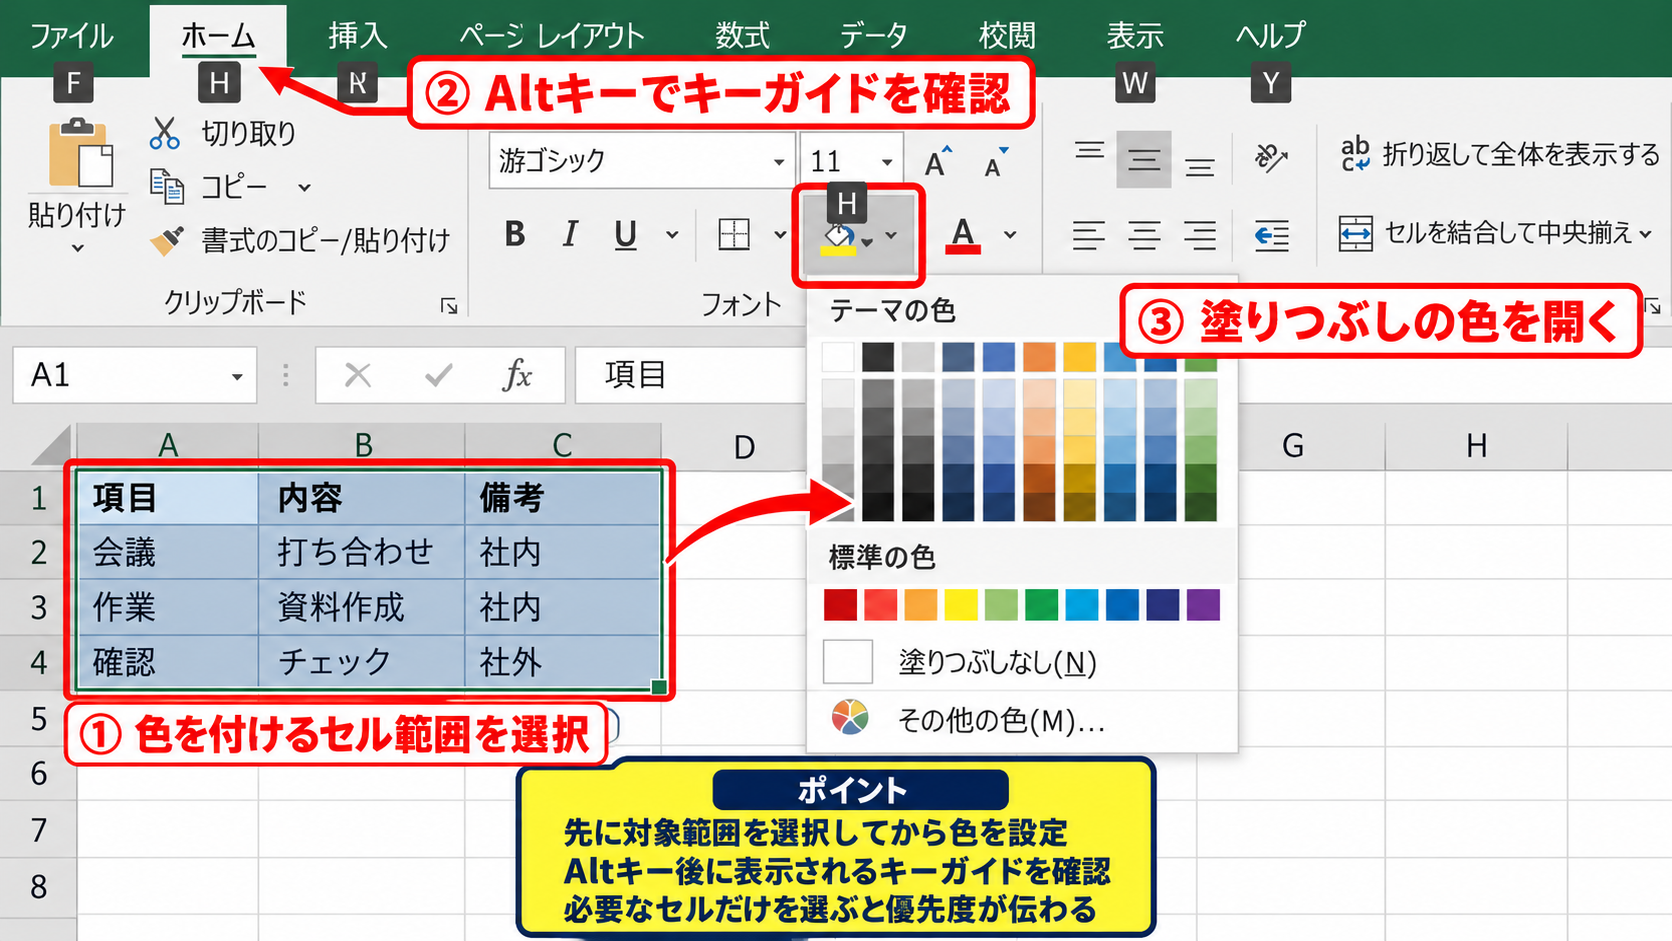The width and height of the screenshot is (1672, 941).
Task: Switch to the 挿入 tab
Action: click(357, 35)
